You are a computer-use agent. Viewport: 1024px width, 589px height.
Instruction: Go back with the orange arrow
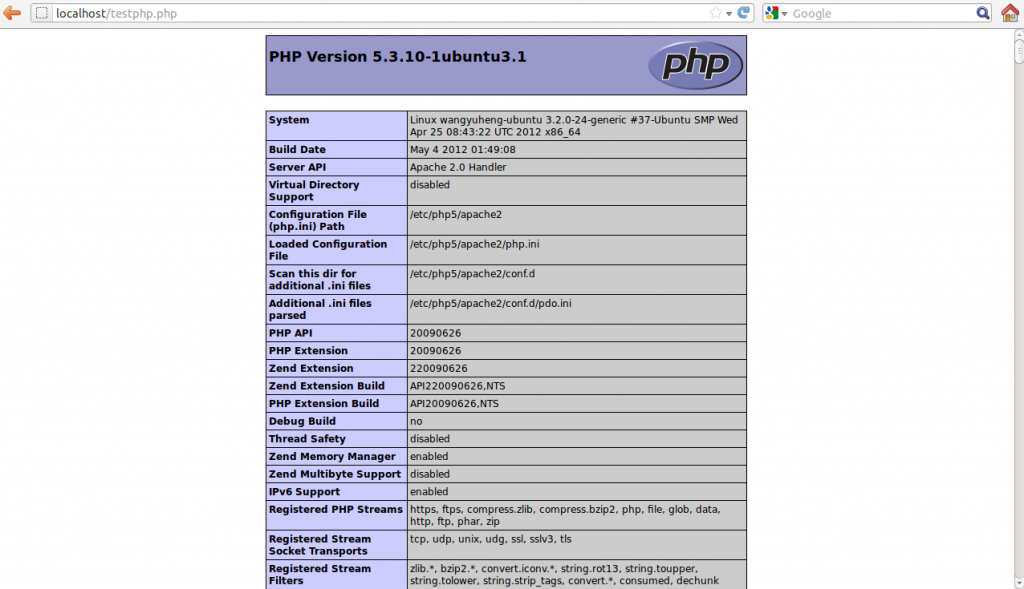[x=12, y=13]
